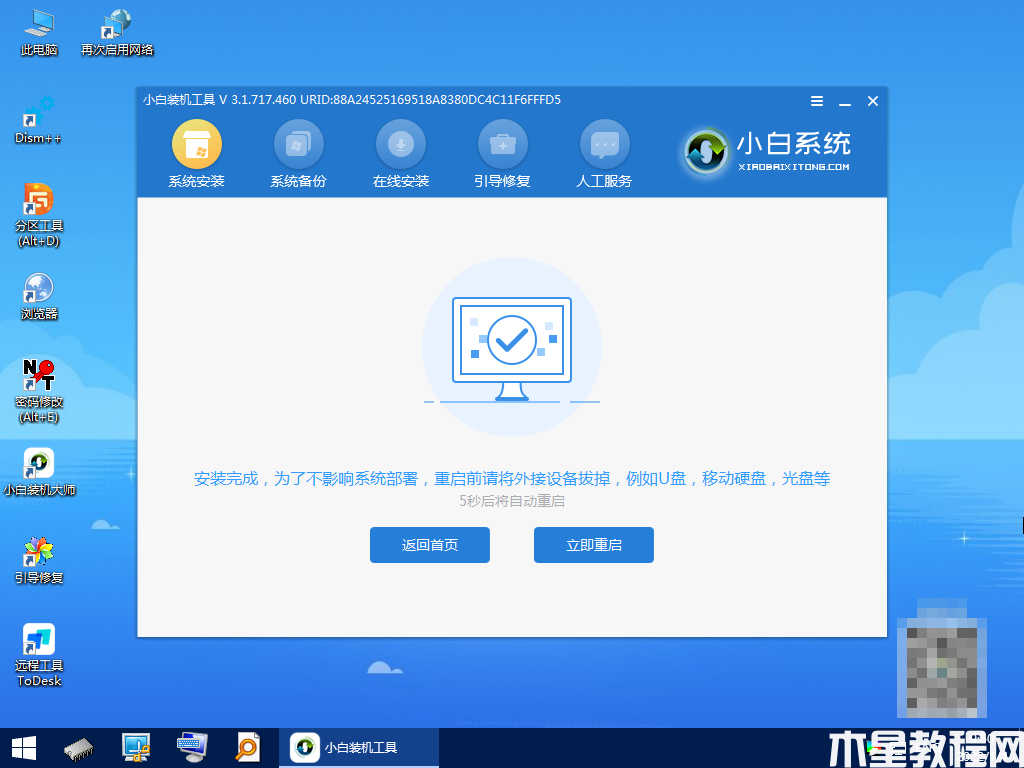Click the 返回首页 button
The width and height of the screenshot is (1024, 768).
[x=430, y=545]
